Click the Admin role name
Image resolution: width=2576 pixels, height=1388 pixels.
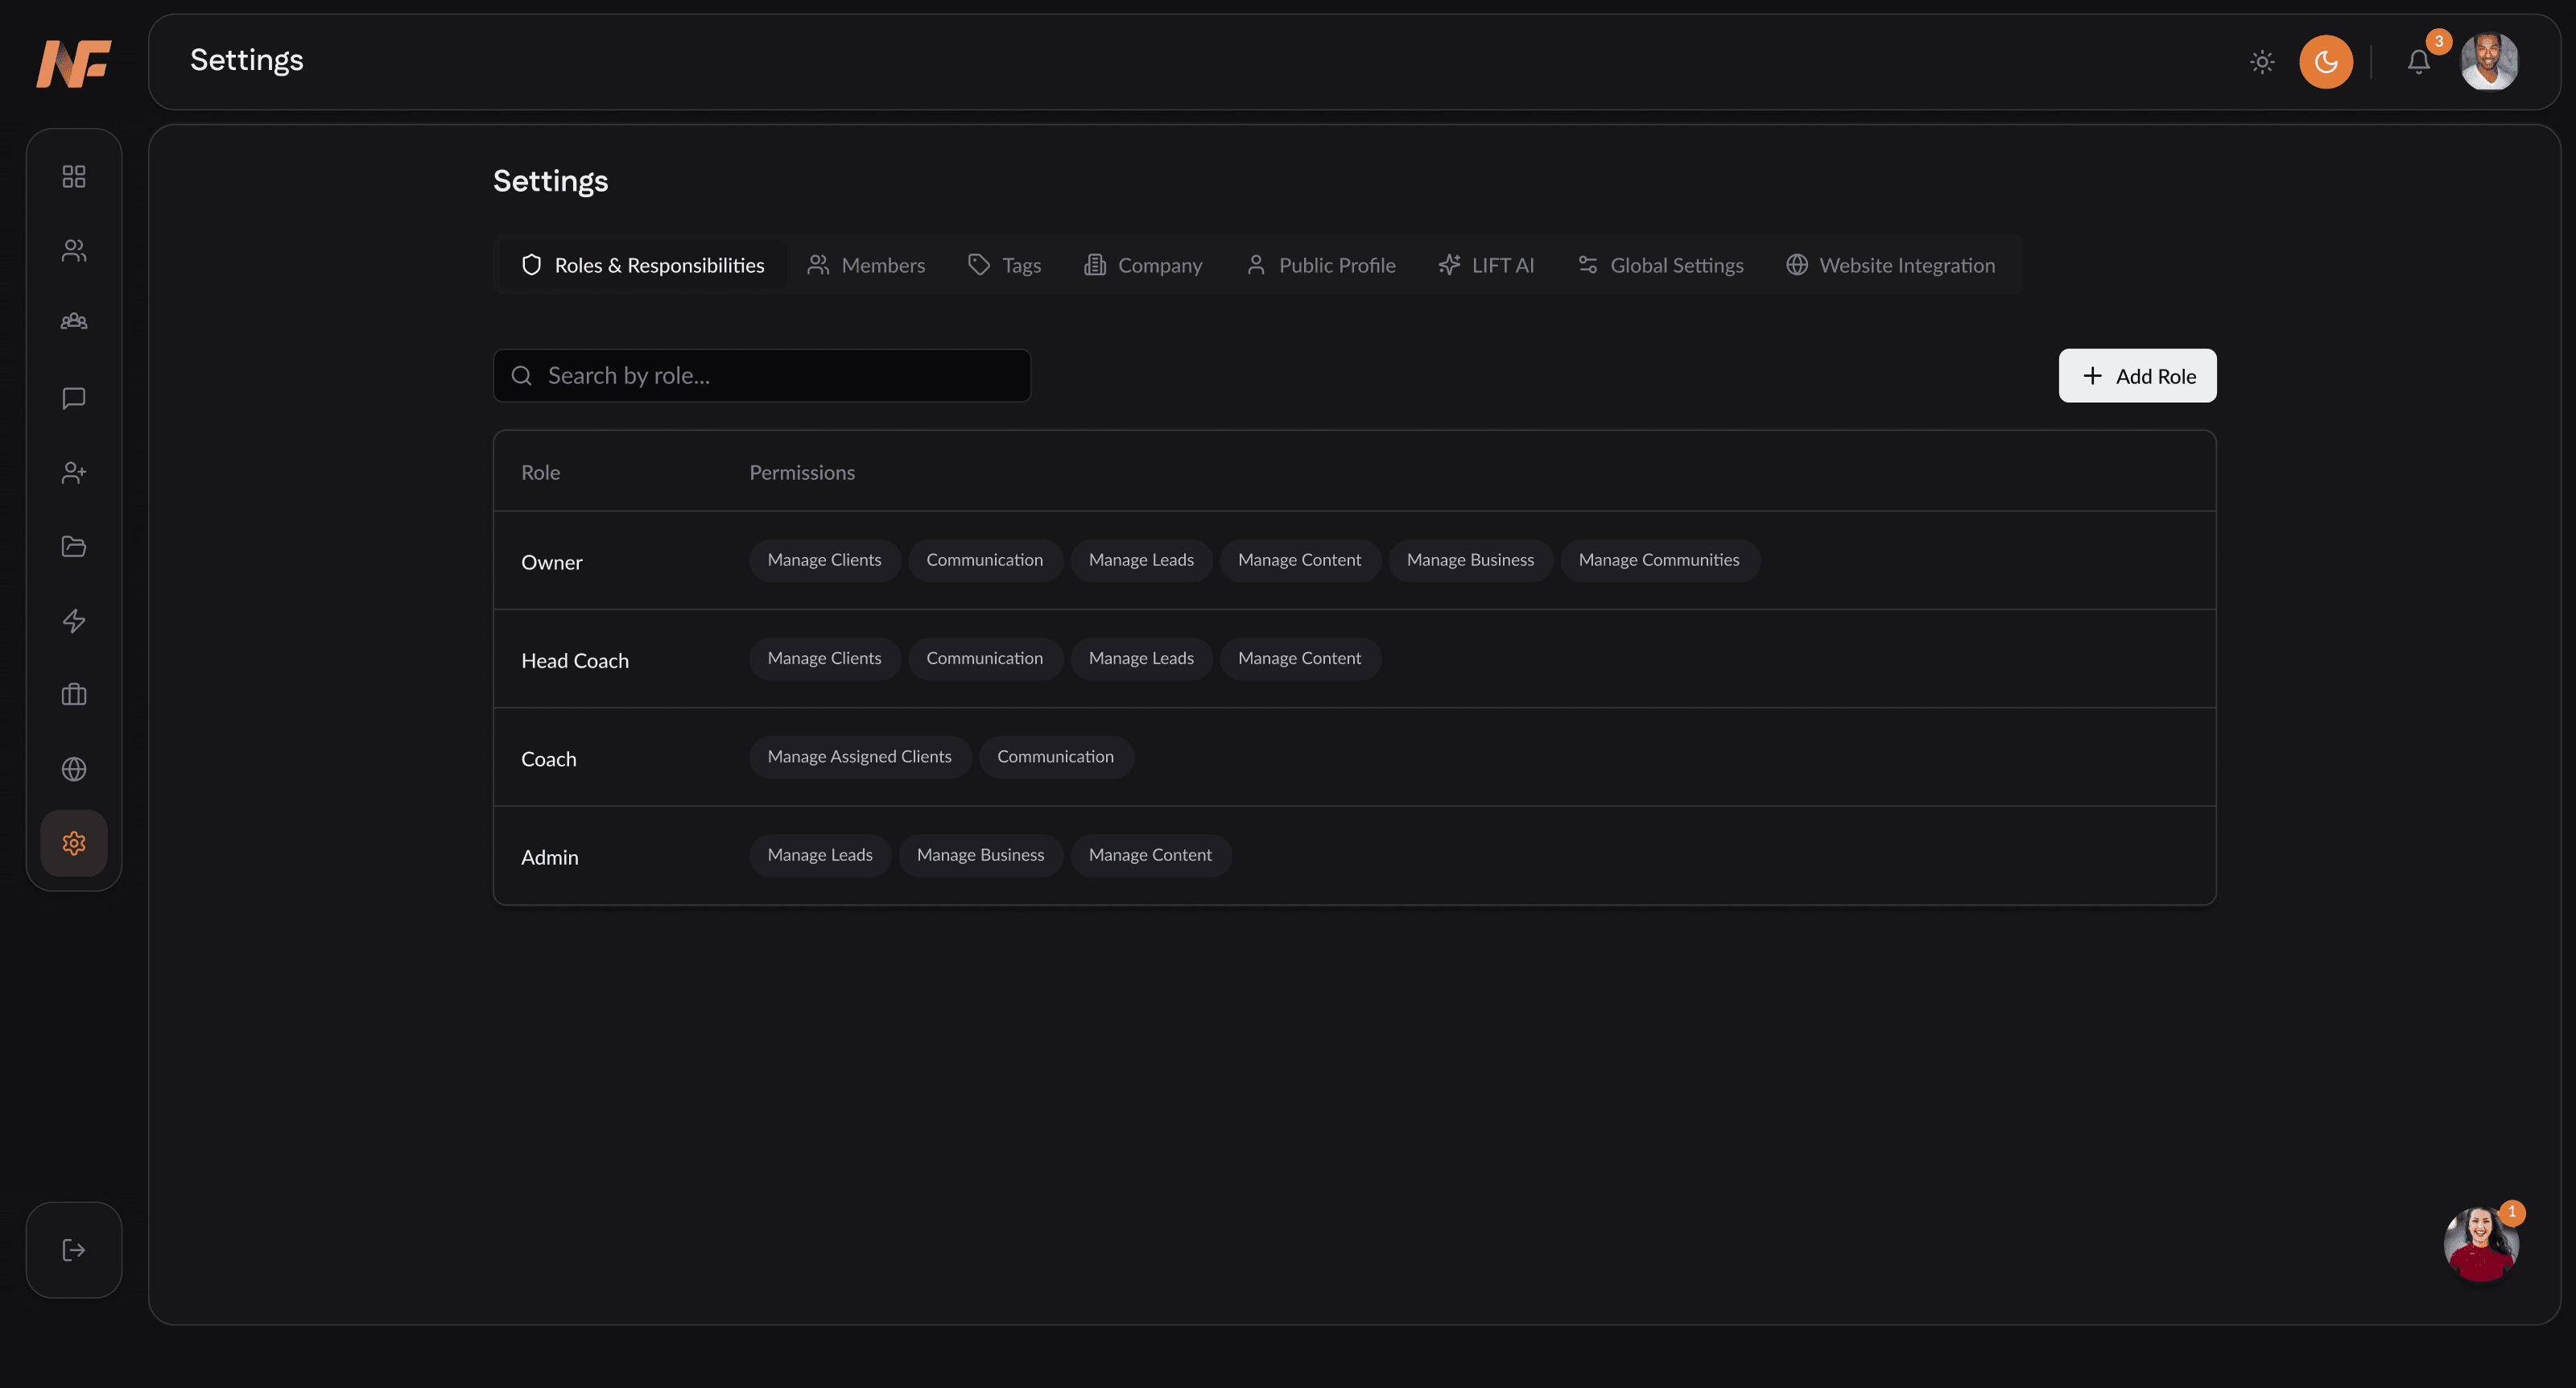click(x=550, y=857)
